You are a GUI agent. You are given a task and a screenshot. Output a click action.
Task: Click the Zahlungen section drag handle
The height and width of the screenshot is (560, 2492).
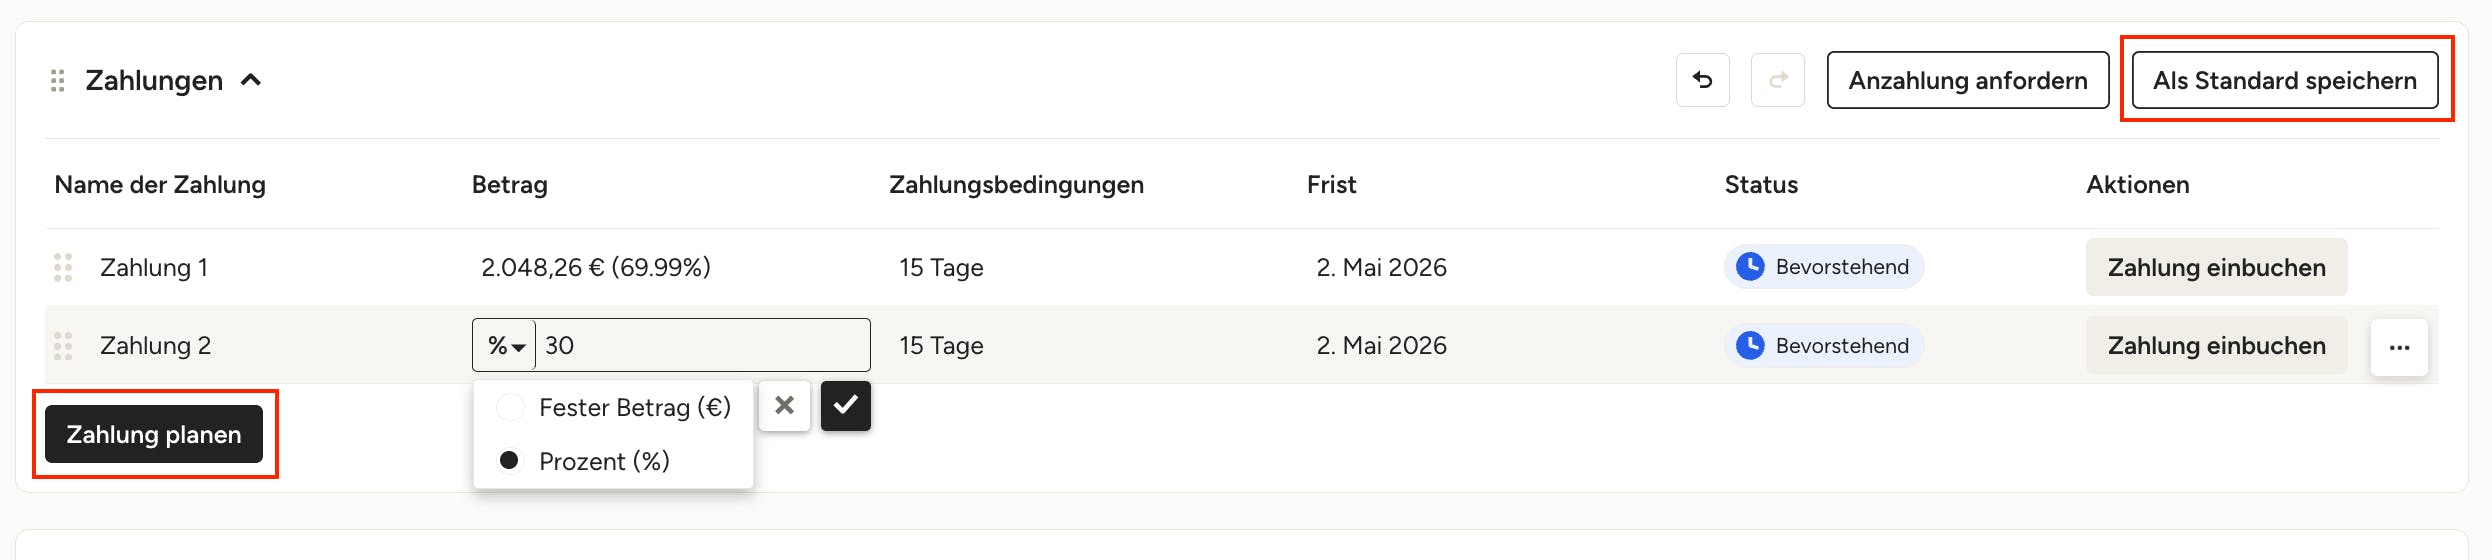[x=58, y=80]
